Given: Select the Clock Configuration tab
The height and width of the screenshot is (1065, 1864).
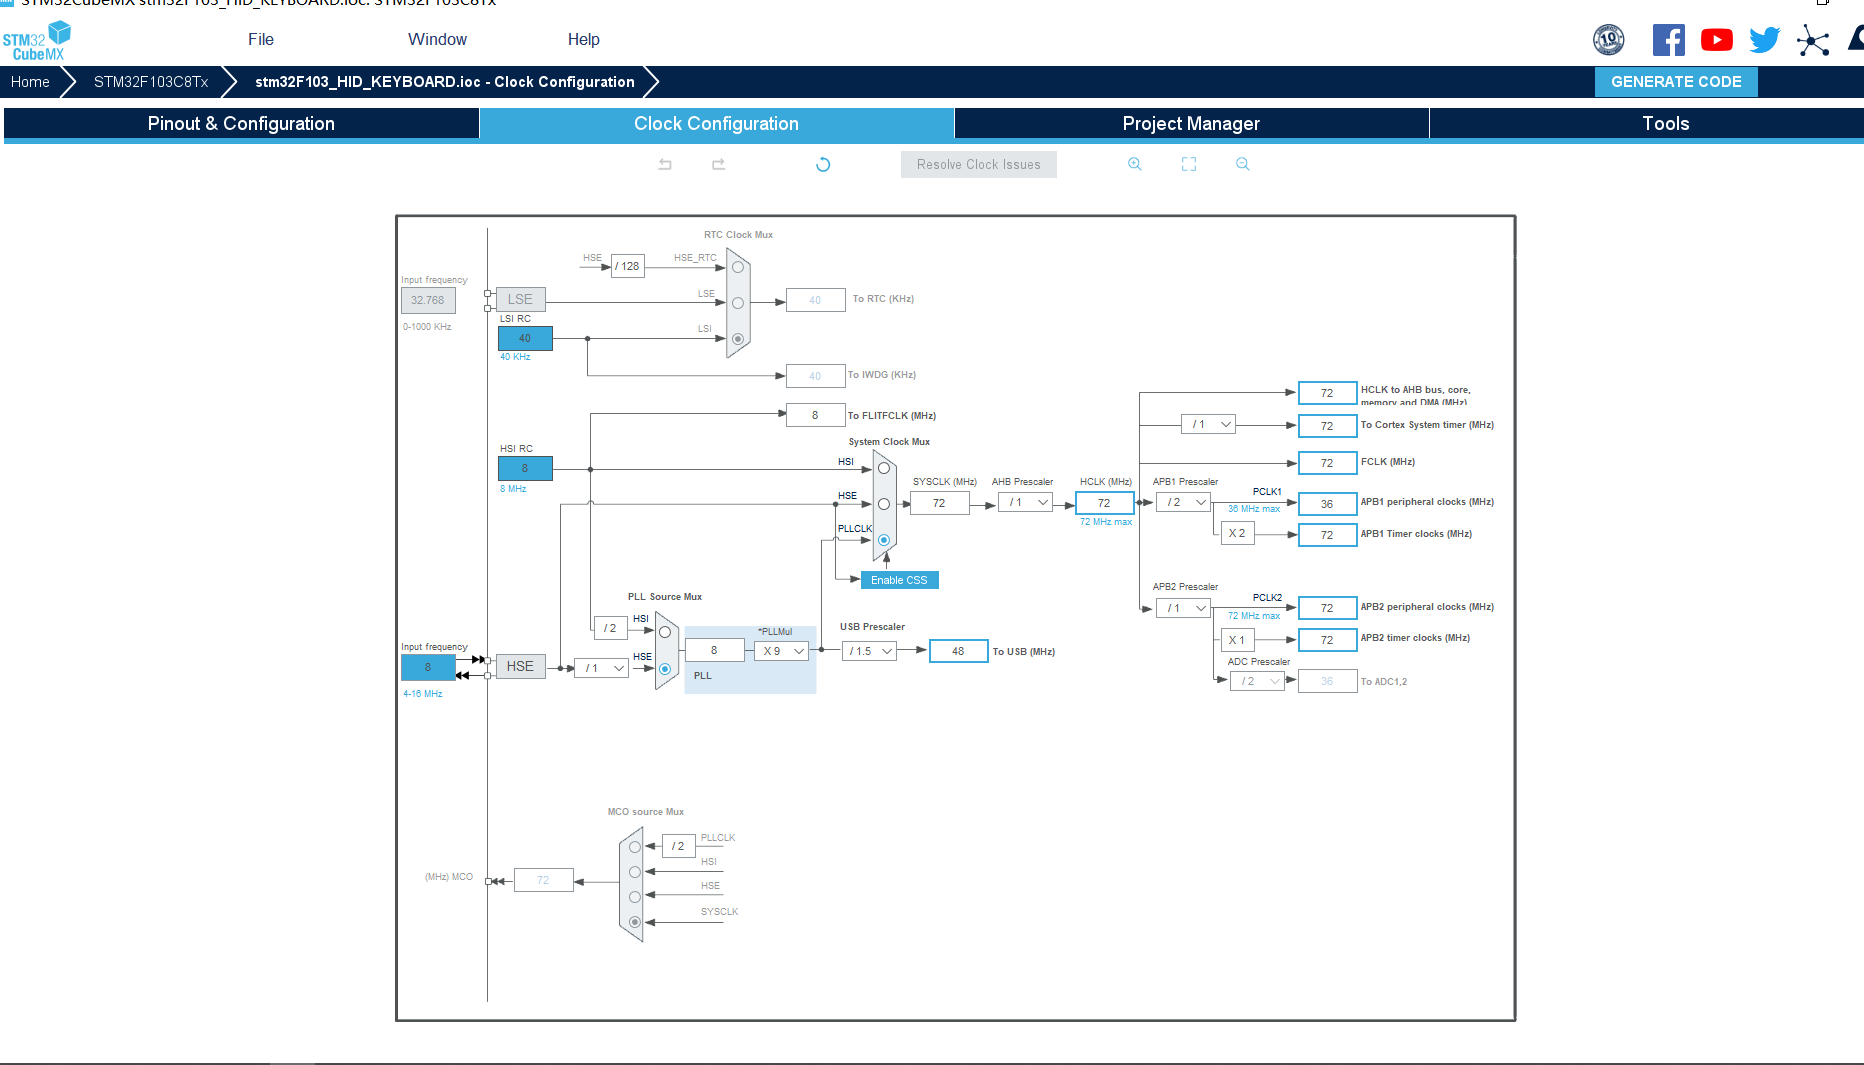Looking at the screenshot, I should point(716,124).
